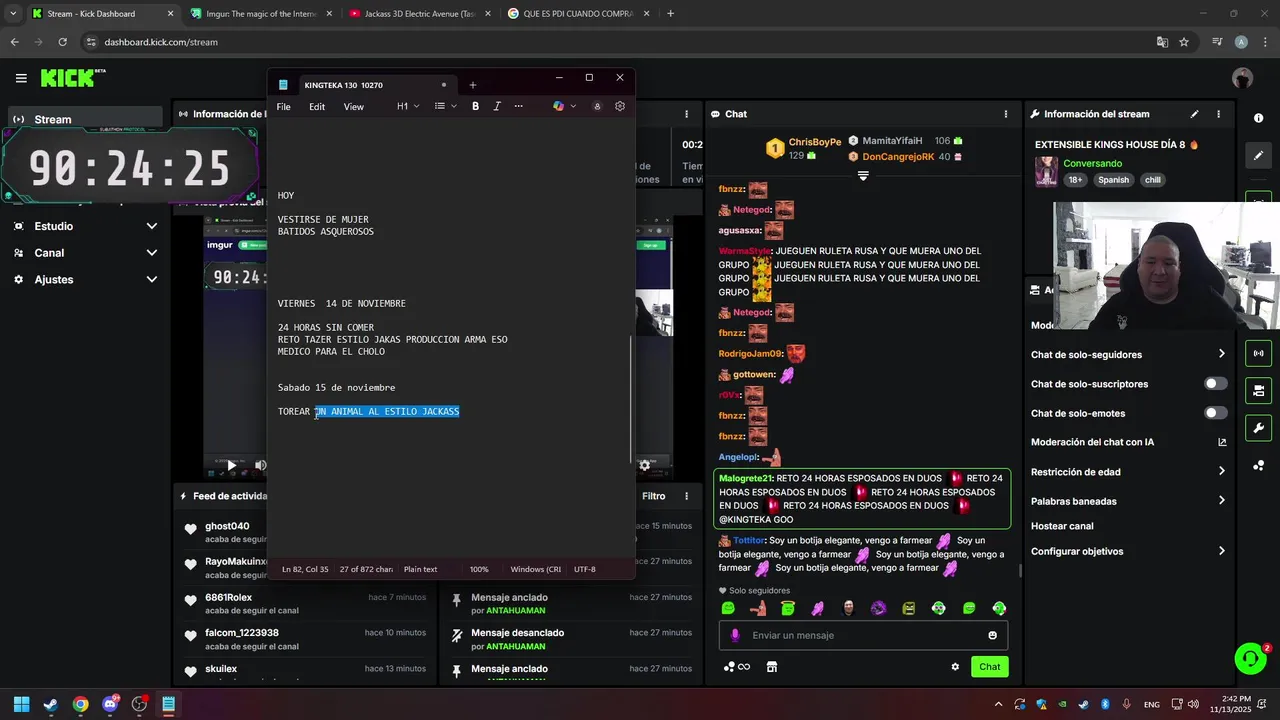Open Steam from the taskbar
The image size is (1280, 720).
tap(51, 704)
